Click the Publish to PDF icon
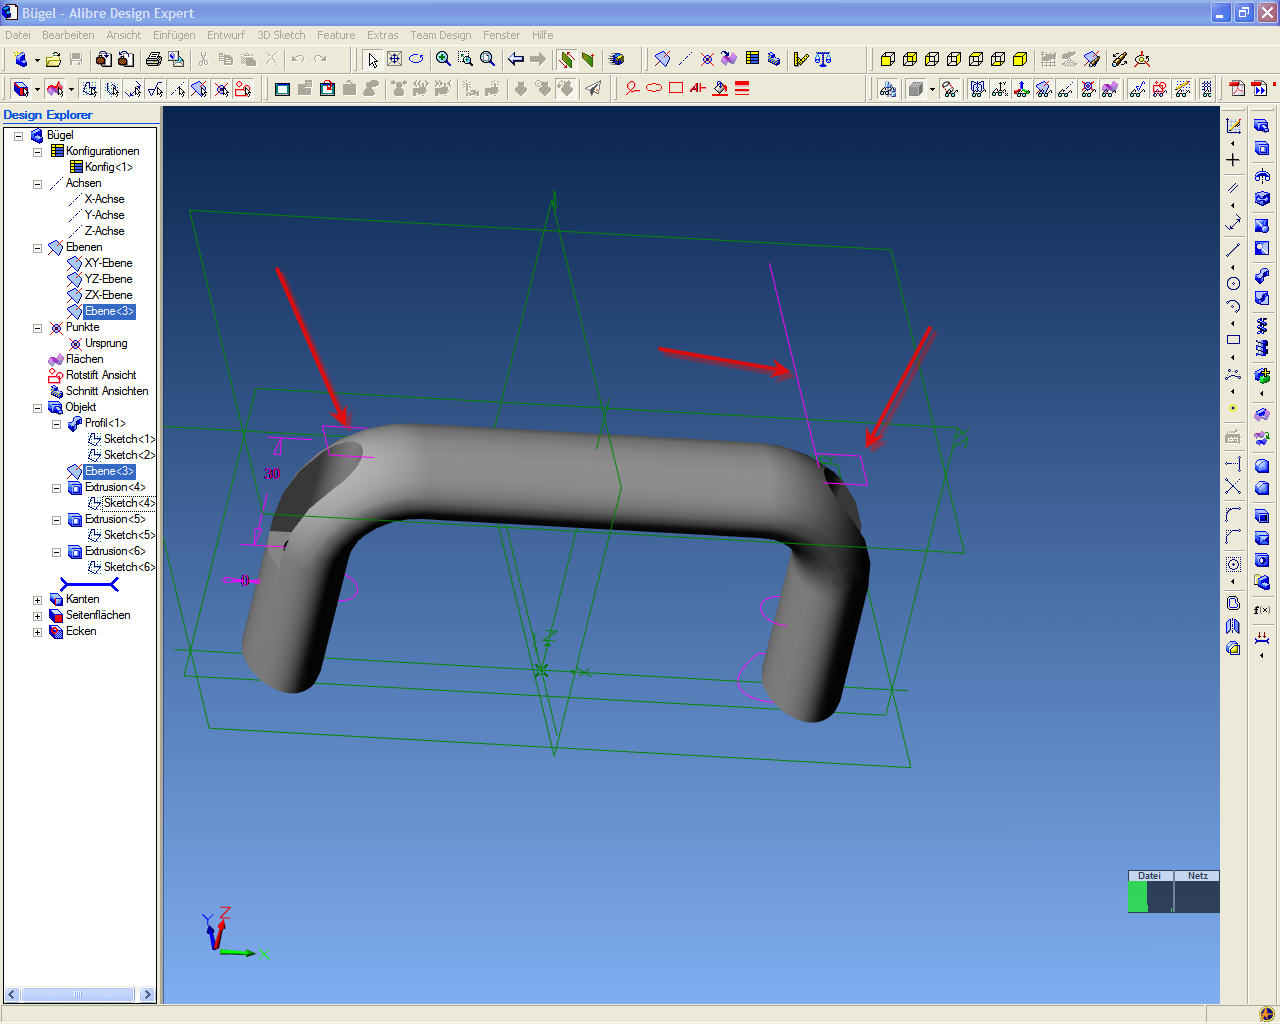Screen dimensions: 1280x1024 pyautogui.click(x=1237, y=88)
